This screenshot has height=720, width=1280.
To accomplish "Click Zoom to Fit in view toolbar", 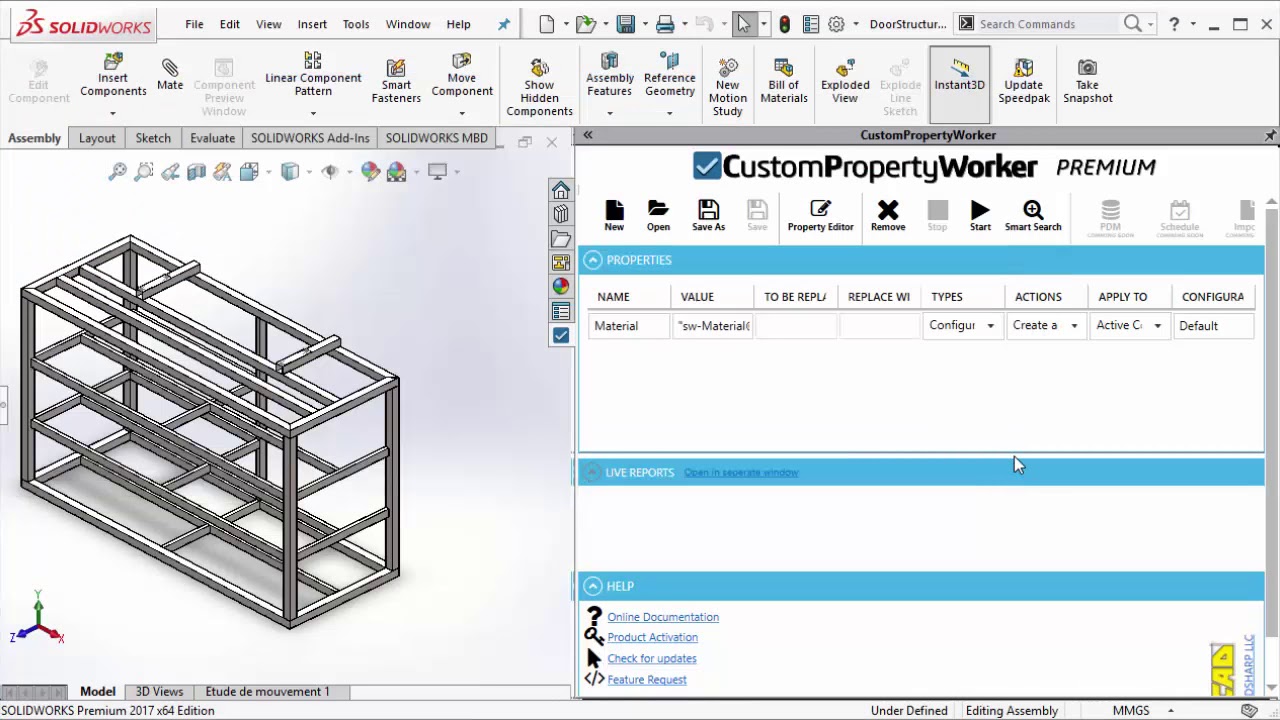I will 117,172.
